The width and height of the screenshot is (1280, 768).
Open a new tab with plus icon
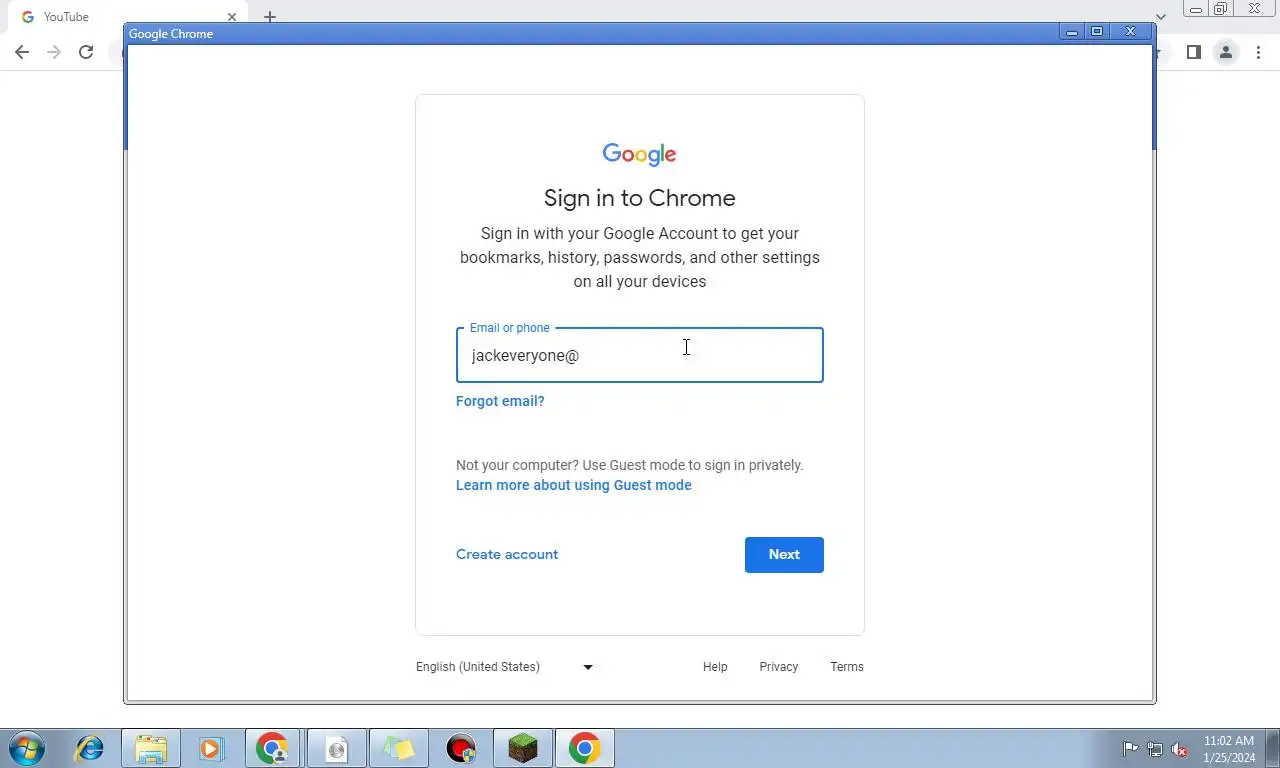(x=270, y=17)
